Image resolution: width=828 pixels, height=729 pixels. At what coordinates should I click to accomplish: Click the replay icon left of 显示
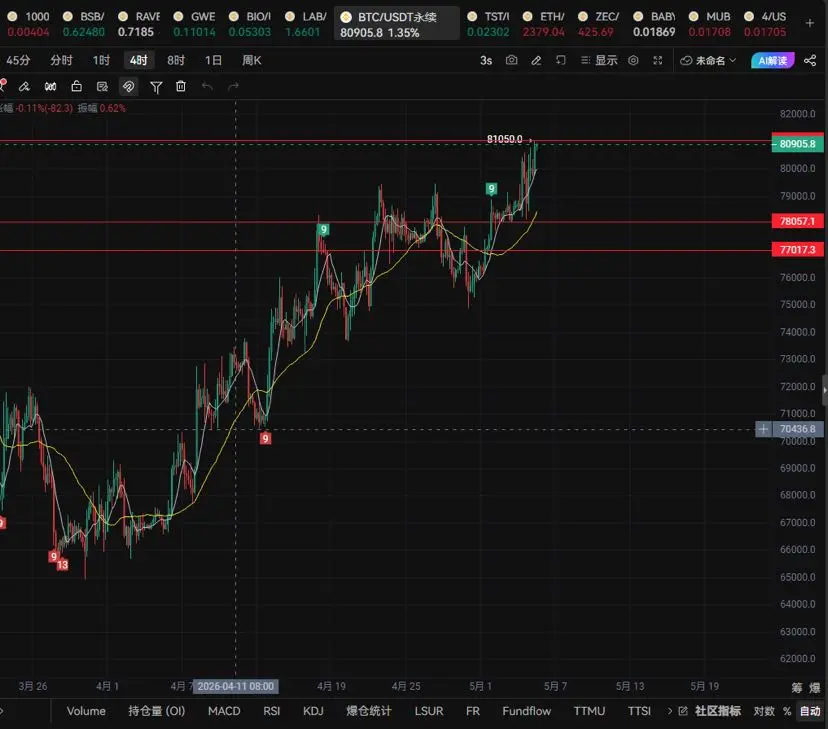click(561, 60)
